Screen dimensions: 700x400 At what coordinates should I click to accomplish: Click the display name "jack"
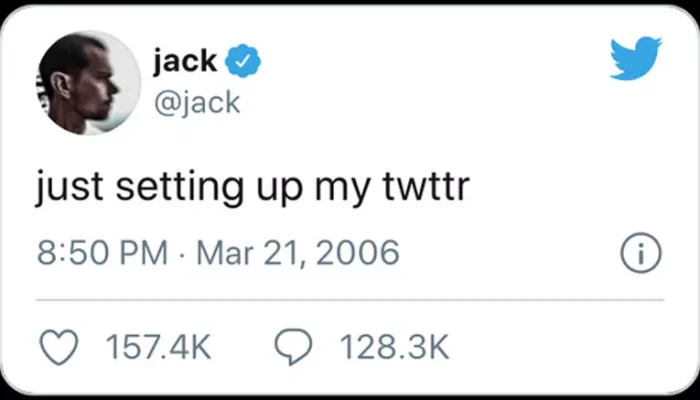pyautogui.click(x=185, y=62)
